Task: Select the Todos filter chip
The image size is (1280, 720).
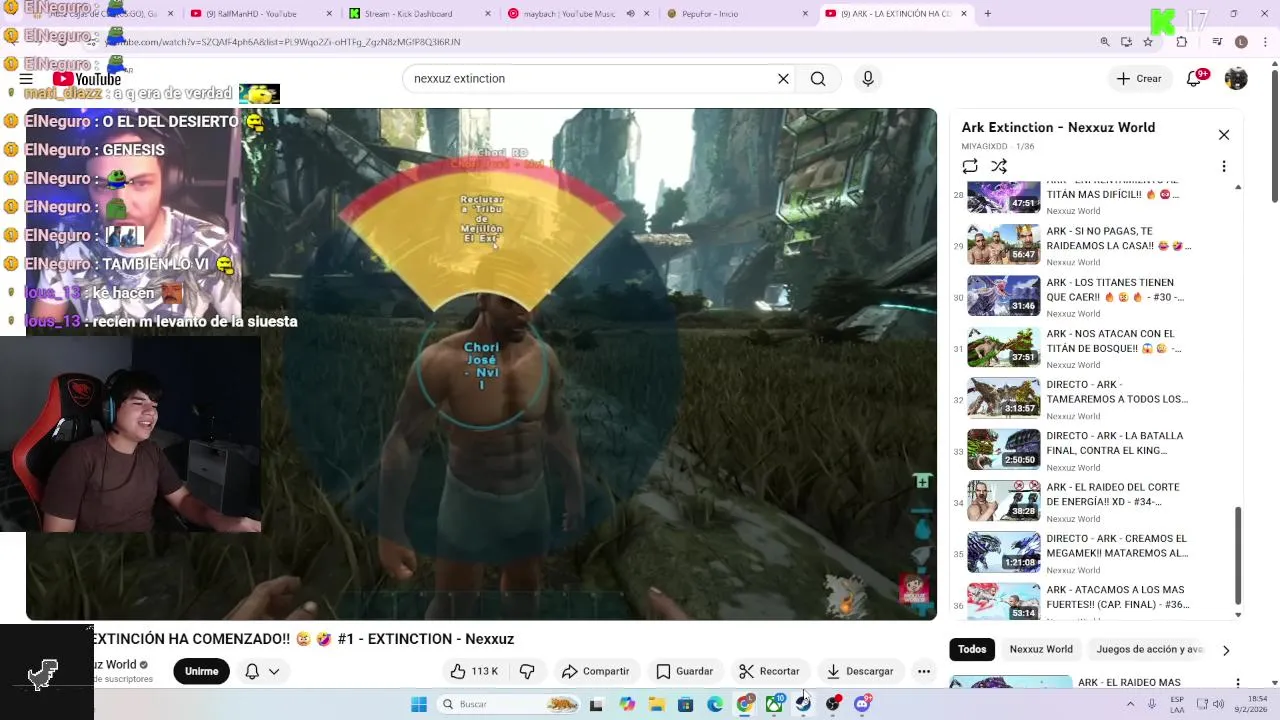Action: click(972, 649)
